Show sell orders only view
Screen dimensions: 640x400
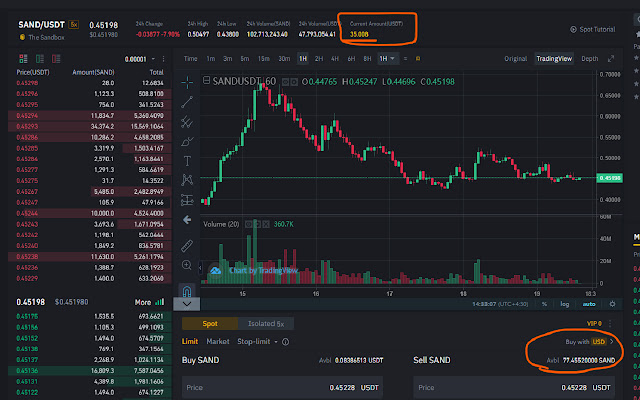[56, 59]
